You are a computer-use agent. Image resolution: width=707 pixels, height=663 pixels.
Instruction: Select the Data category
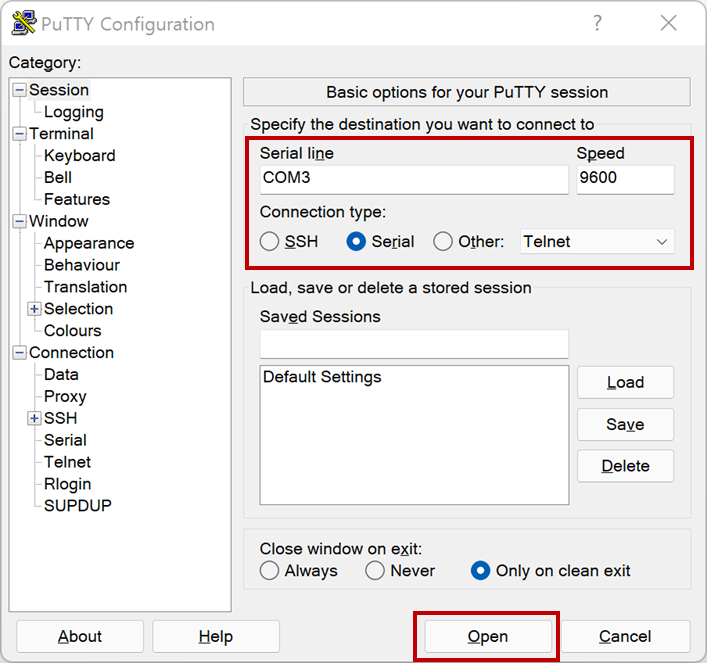coord(61,374)
